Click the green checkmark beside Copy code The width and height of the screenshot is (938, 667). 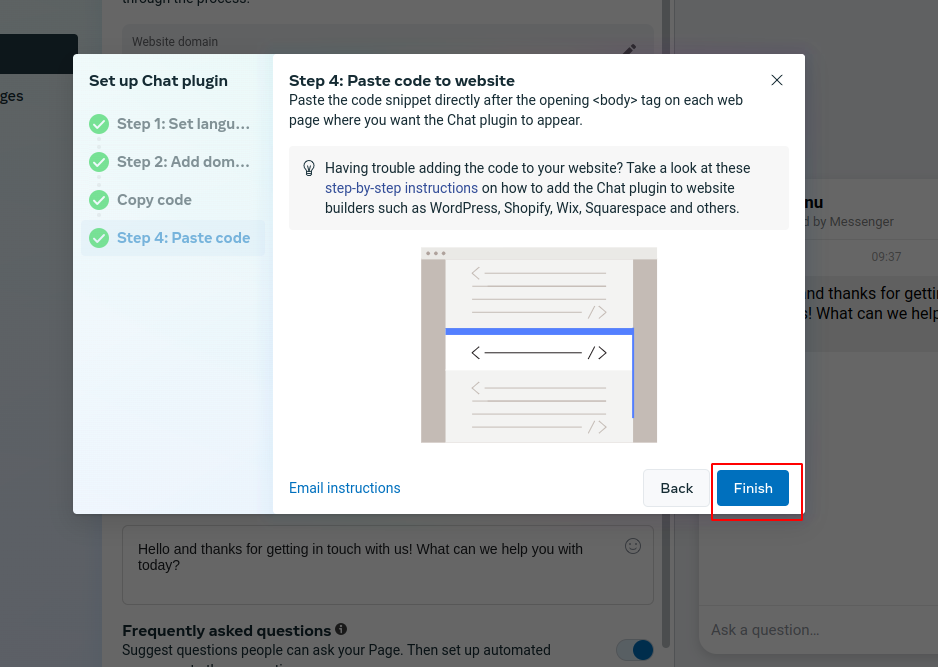[x=99, y=200]
